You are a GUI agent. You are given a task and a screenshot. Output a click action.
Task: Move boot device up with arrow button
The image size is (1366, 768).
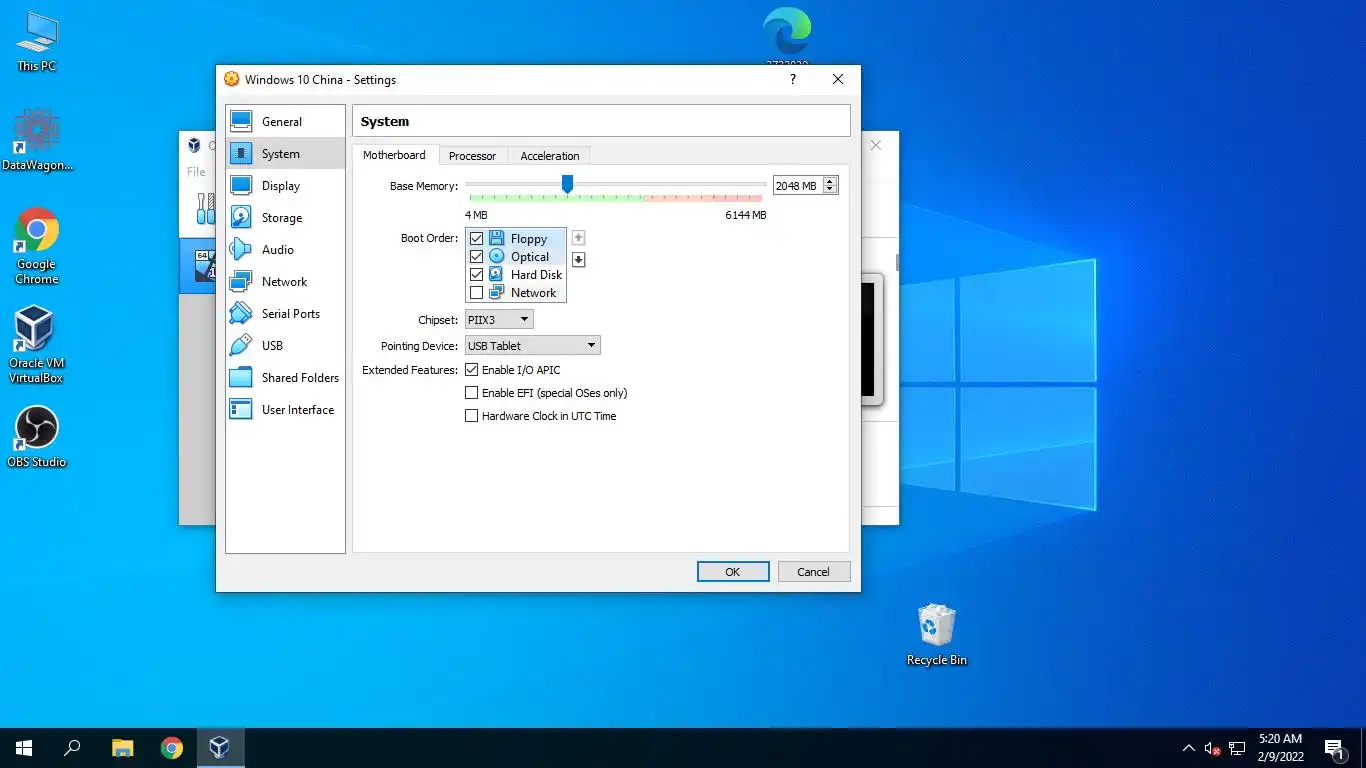tap(578, 238)
